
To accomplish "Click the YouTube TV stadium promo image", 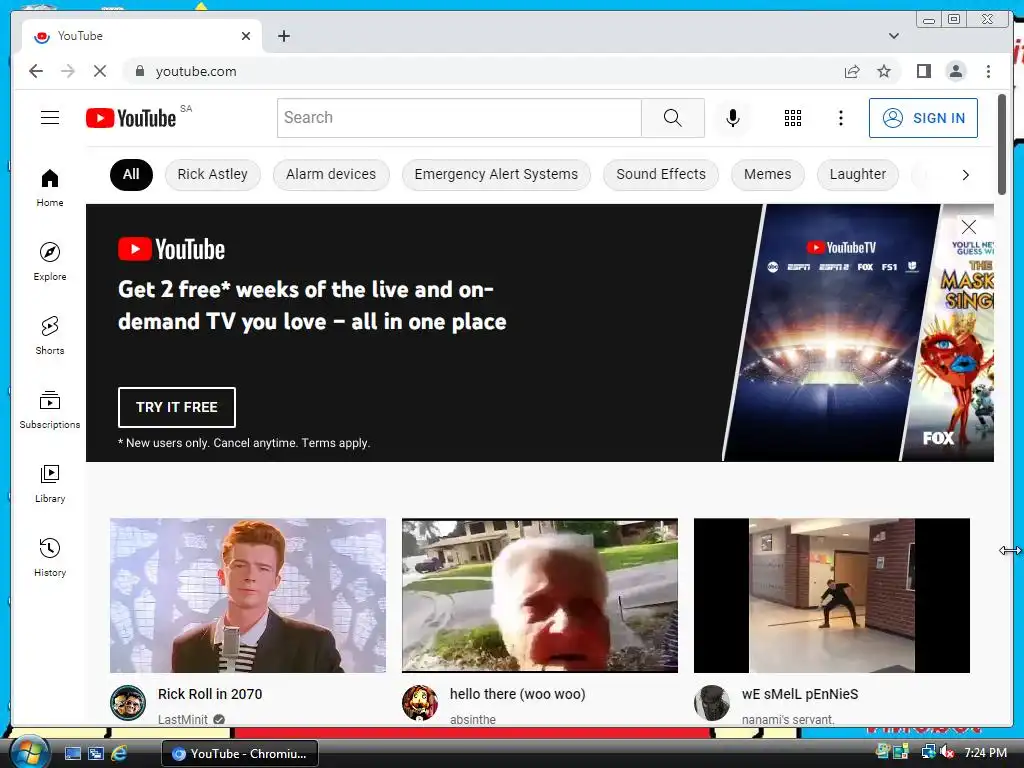I will pyautogui.click(x=831, y=333).
